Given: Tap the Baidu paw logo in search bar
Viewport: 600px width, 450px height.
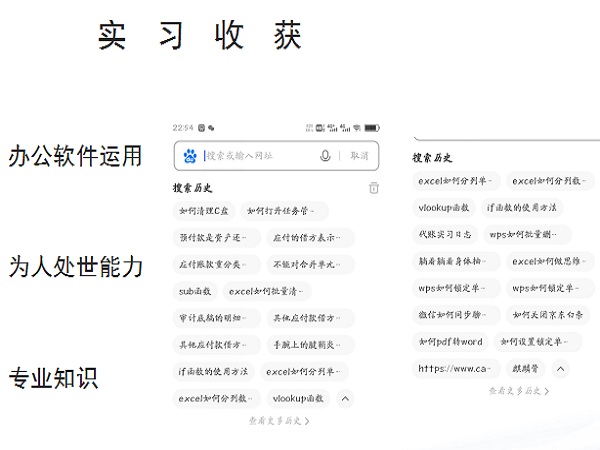Looking at the screenshot, I should coord(190,156).
